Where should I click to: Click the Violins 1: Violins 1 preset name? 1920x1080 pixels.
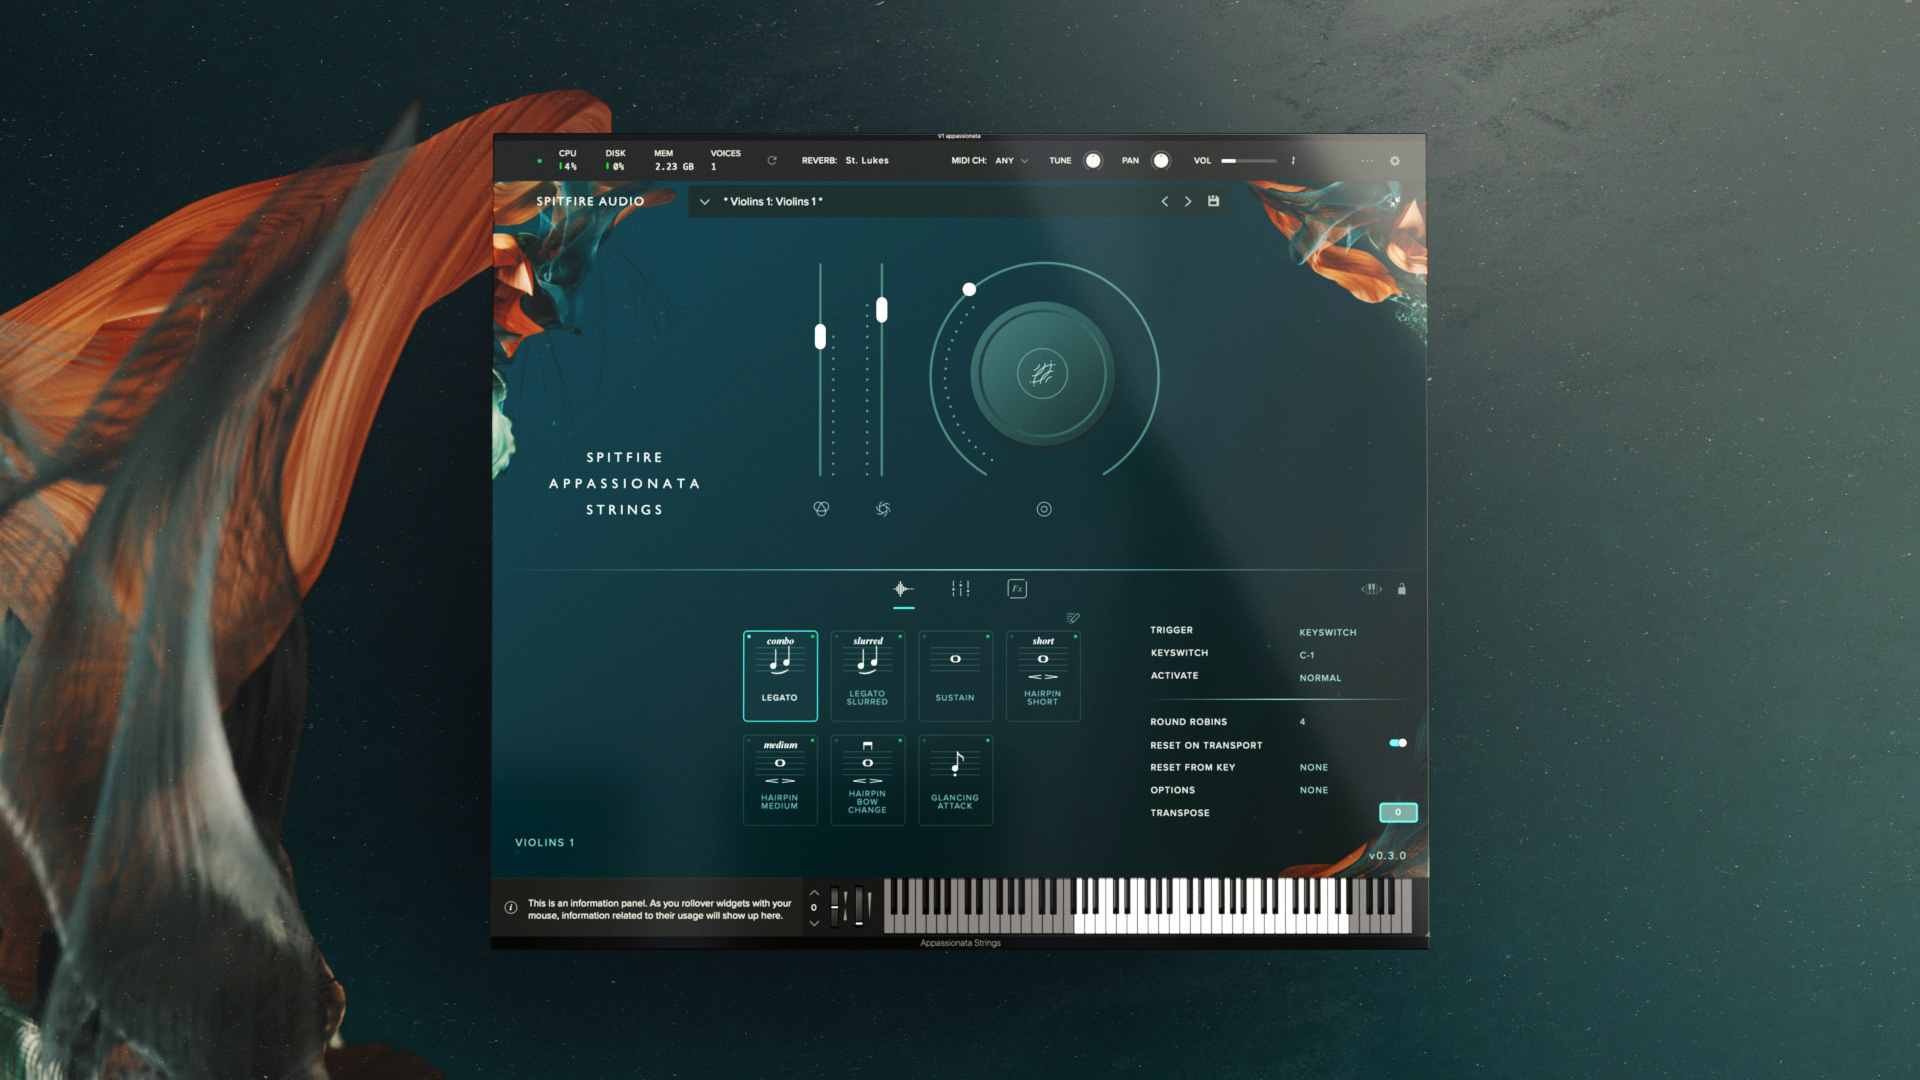773,202
